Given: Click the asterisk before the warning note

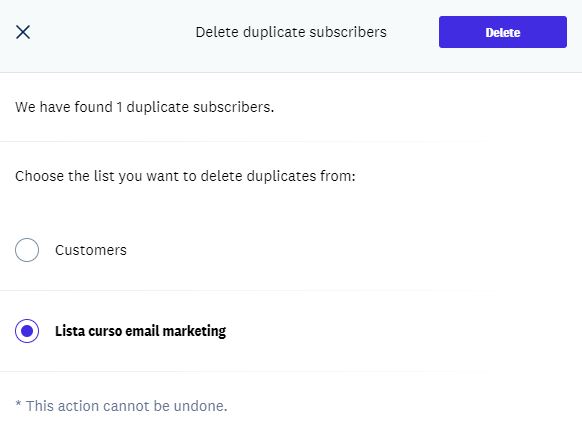Looking at the screenshot, I should point(18,404).
